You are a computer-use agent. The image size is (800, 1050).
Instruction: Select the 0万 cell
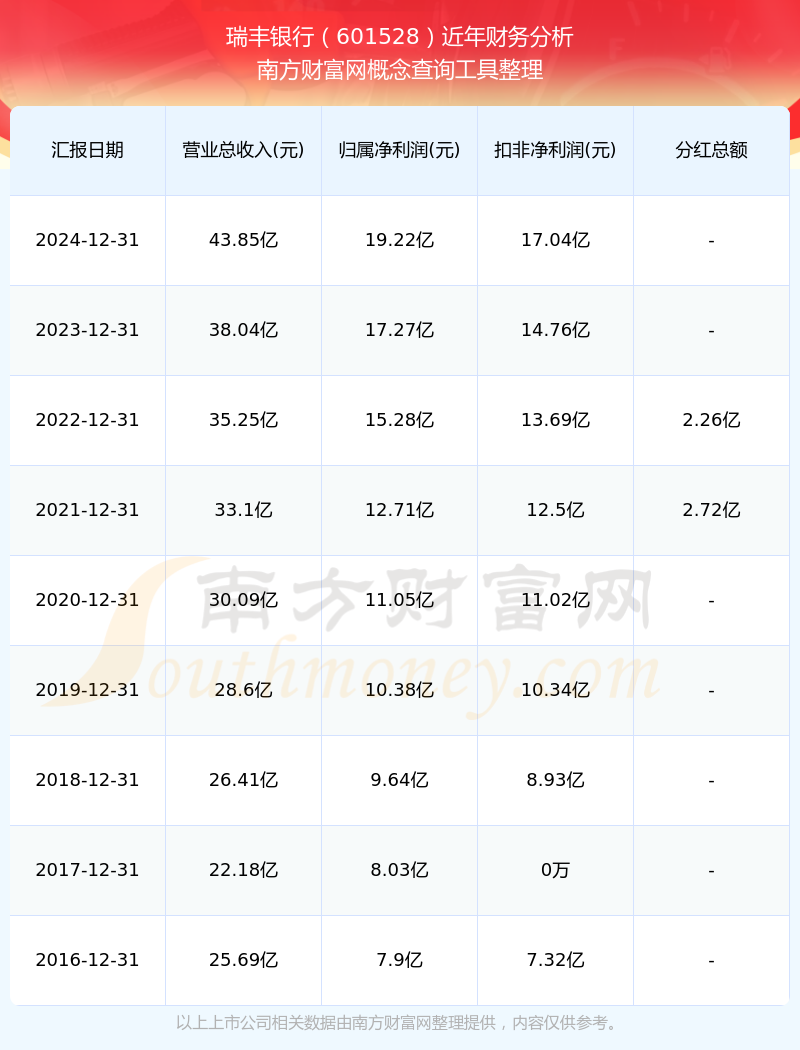click(x=556, y=870)
